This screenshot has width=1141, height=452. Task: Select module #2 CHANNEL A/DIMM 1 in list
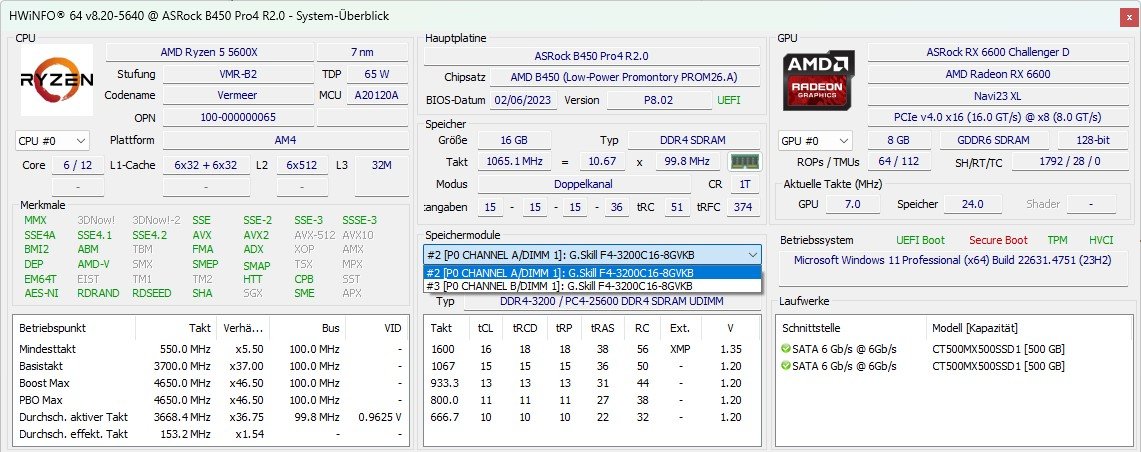click(592, 273)
